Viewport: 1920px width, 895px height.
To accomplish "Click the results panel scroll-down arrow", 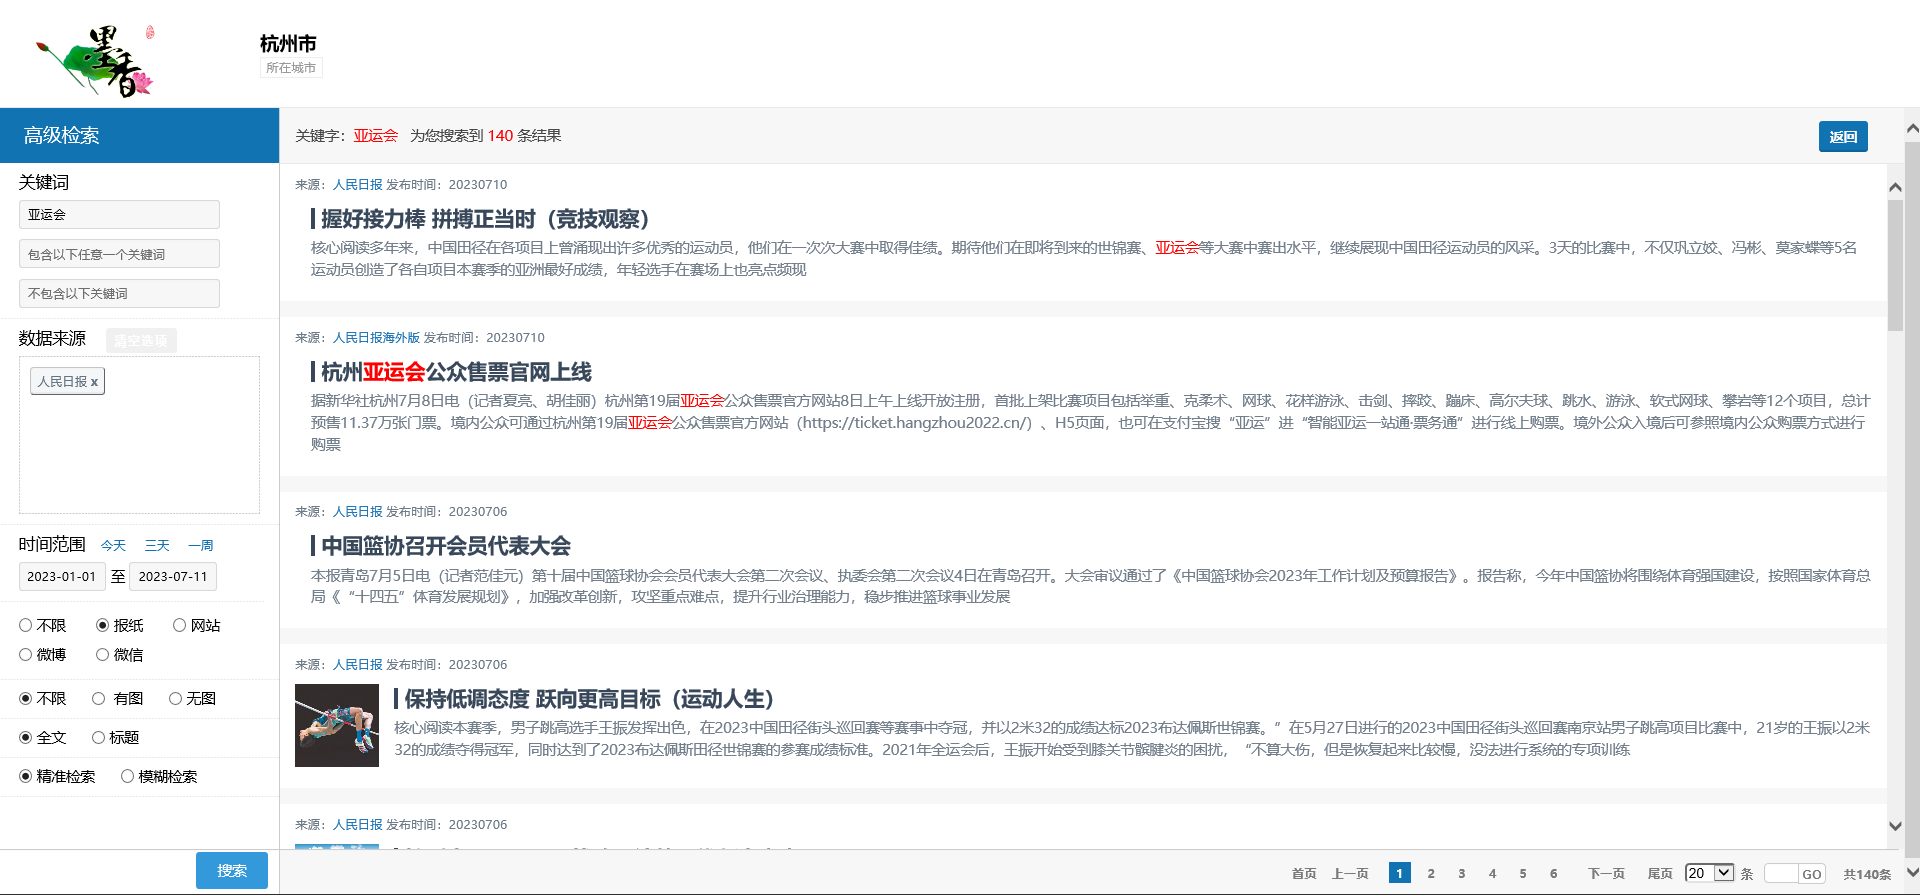I will pyautogui.click(x=1894, y=826).
